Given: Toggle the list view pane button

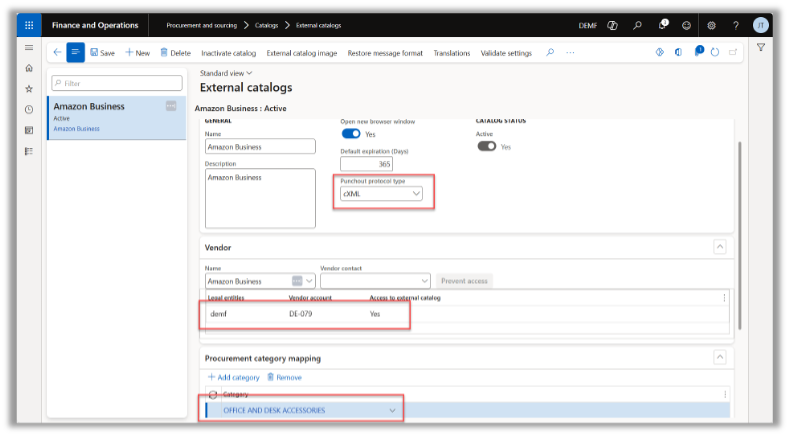Looking at the screenshot, I should [76, 52].
